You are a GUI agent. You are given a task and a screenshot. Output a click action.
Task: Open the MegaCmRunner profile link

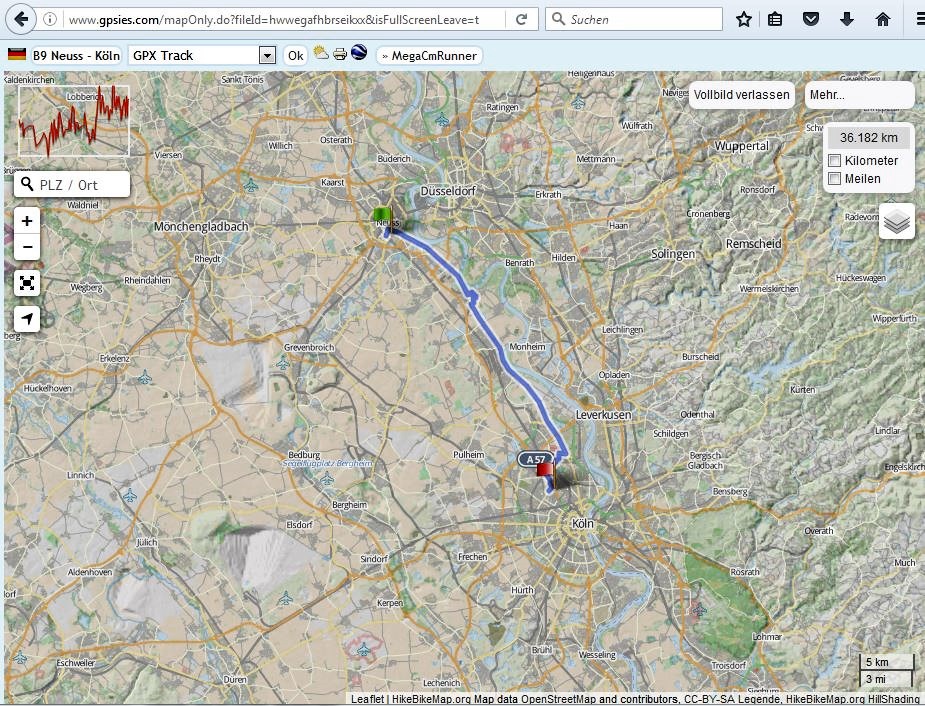tap(430, 56)
